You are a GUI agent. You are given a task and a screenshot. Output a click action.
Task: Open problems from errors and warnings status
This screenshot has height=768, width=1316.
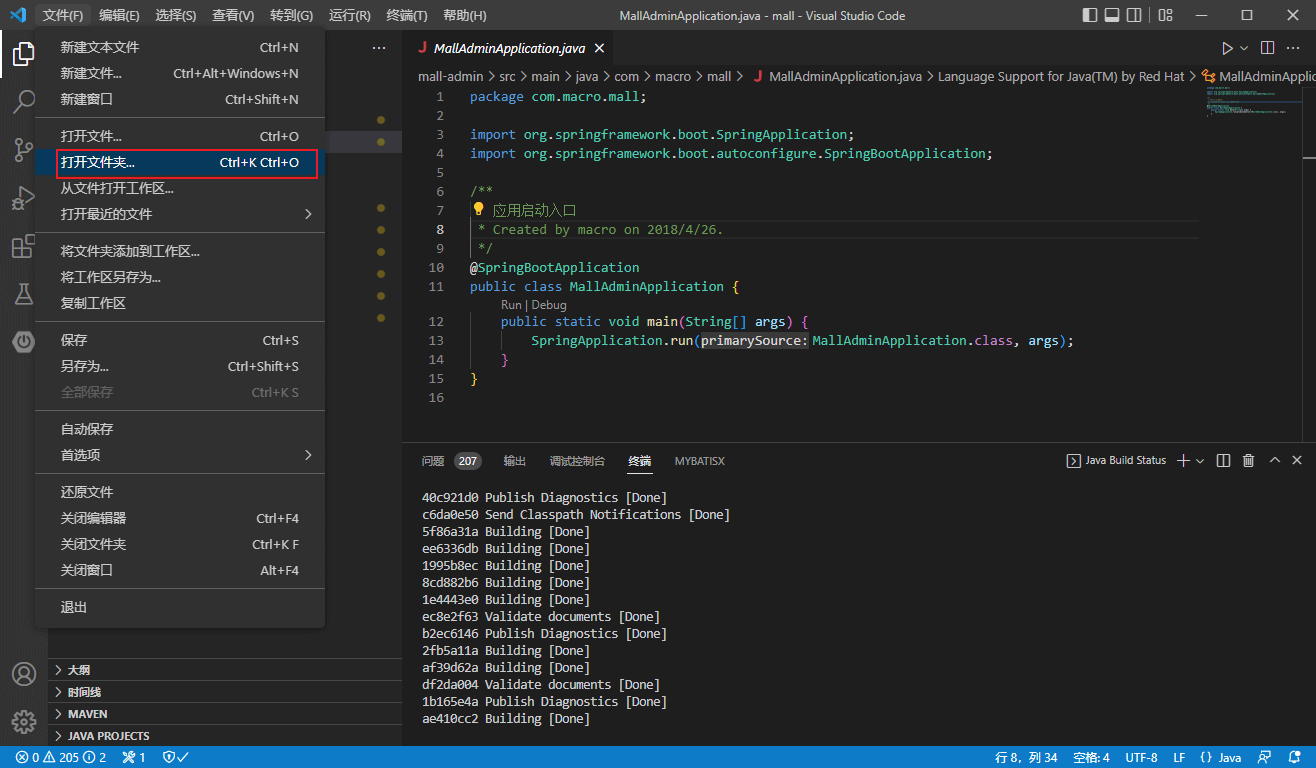click(61, 757)
